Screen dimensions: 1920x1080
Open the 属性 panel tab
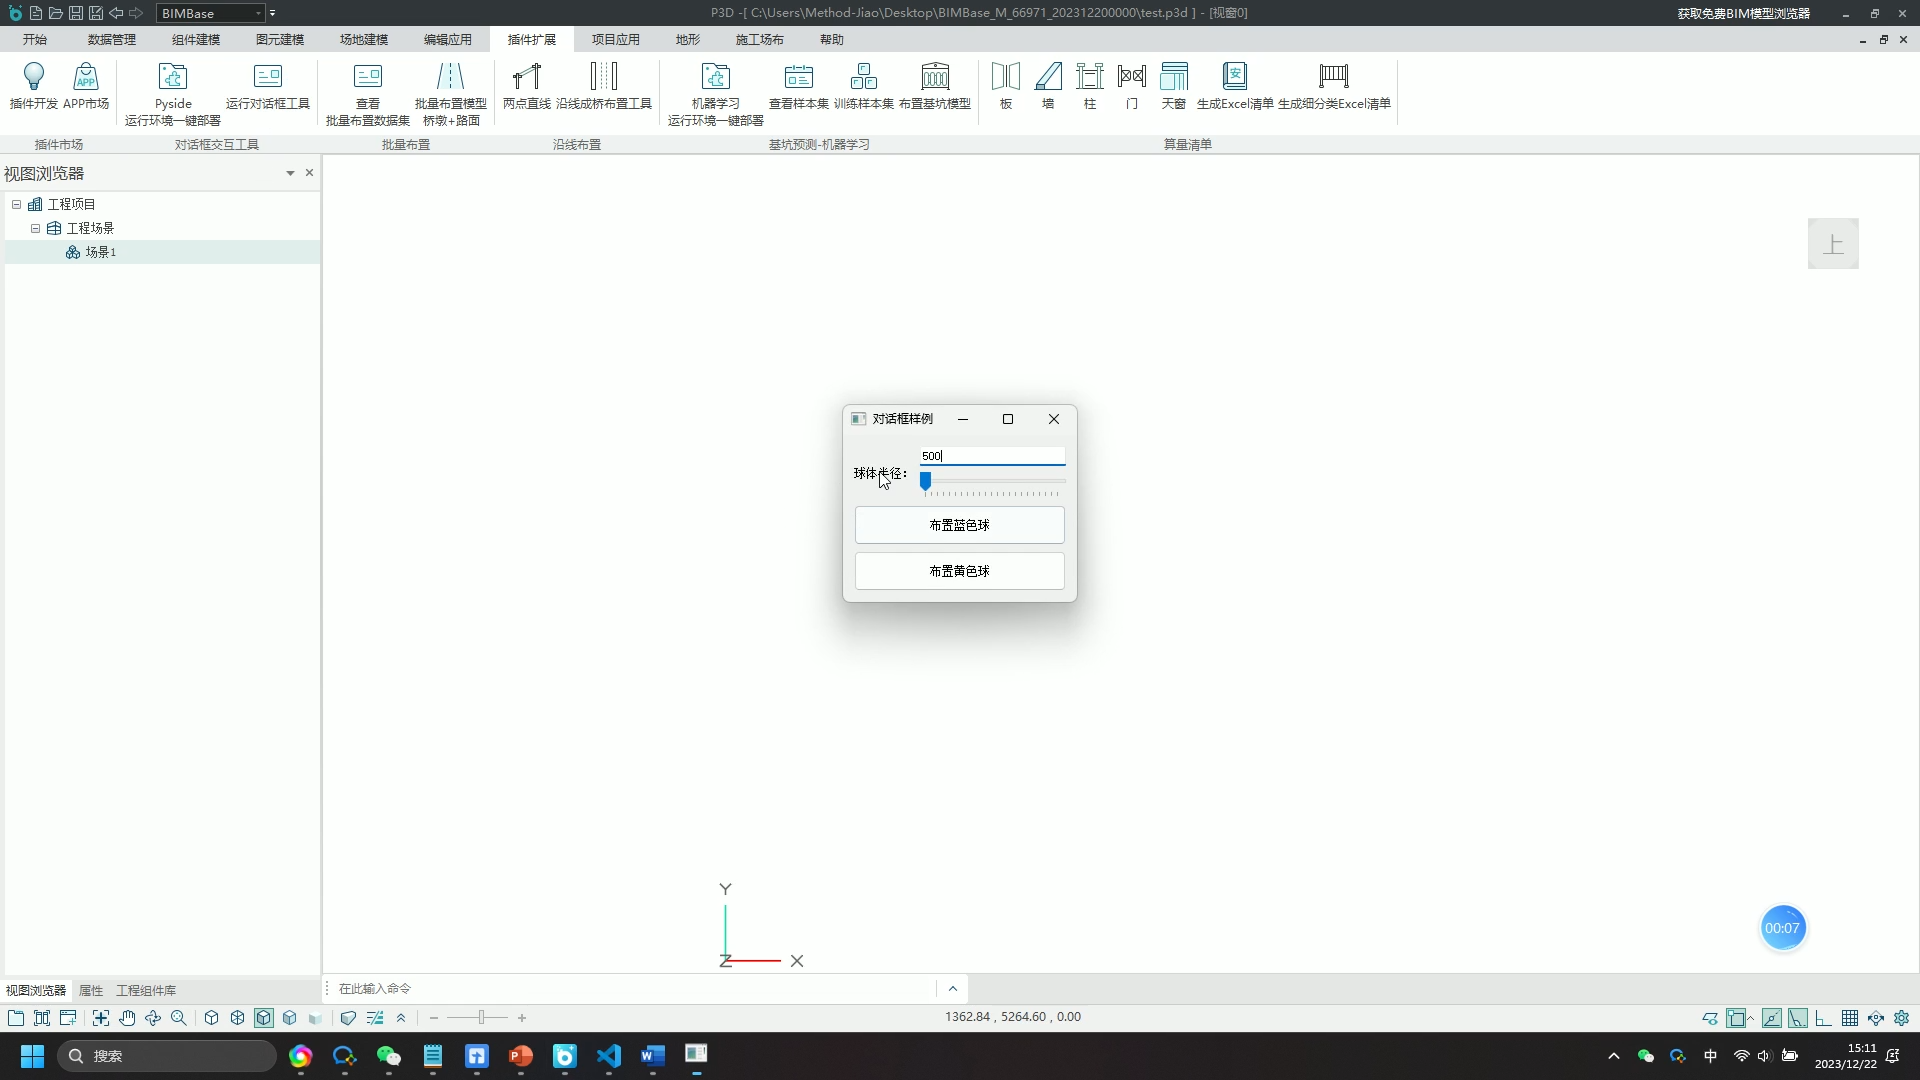[x=91, y=990]
